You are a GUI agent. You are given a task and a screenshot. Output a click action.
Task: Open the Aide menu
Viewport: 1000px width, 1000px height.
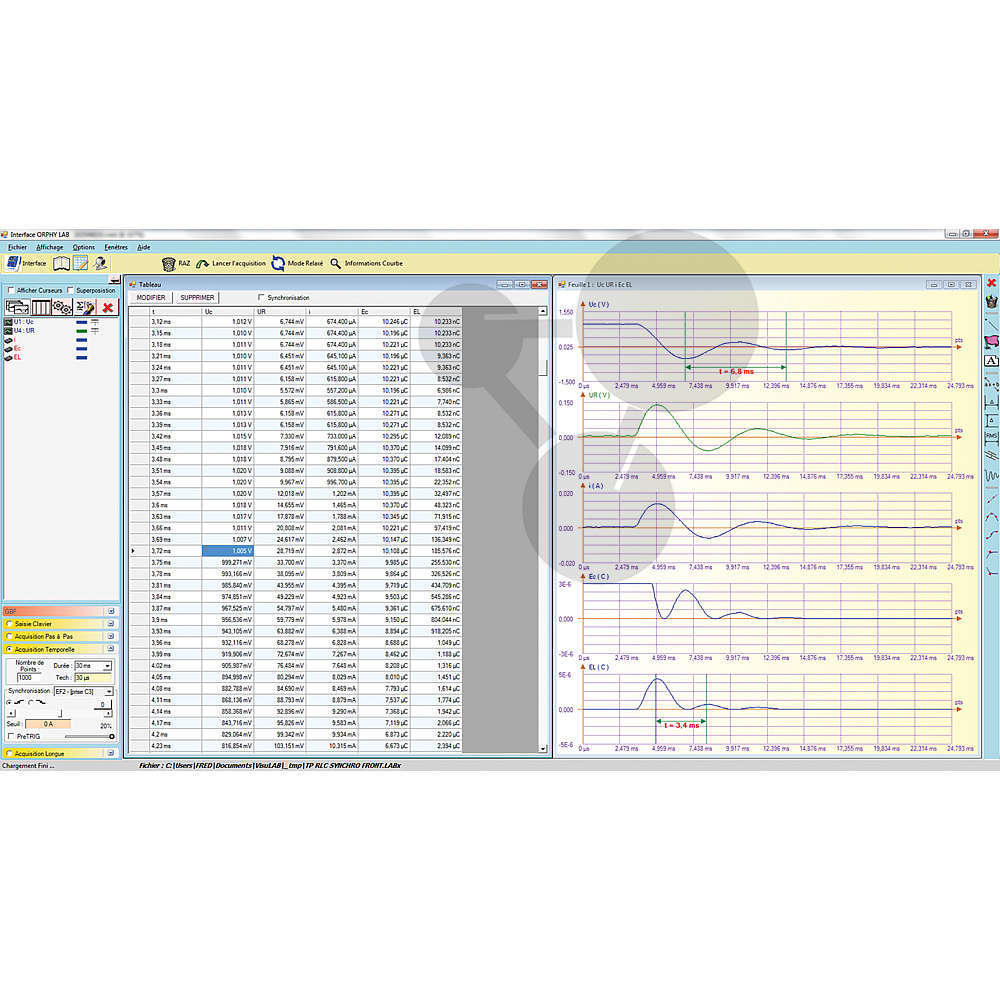click(x=144, y=247)
